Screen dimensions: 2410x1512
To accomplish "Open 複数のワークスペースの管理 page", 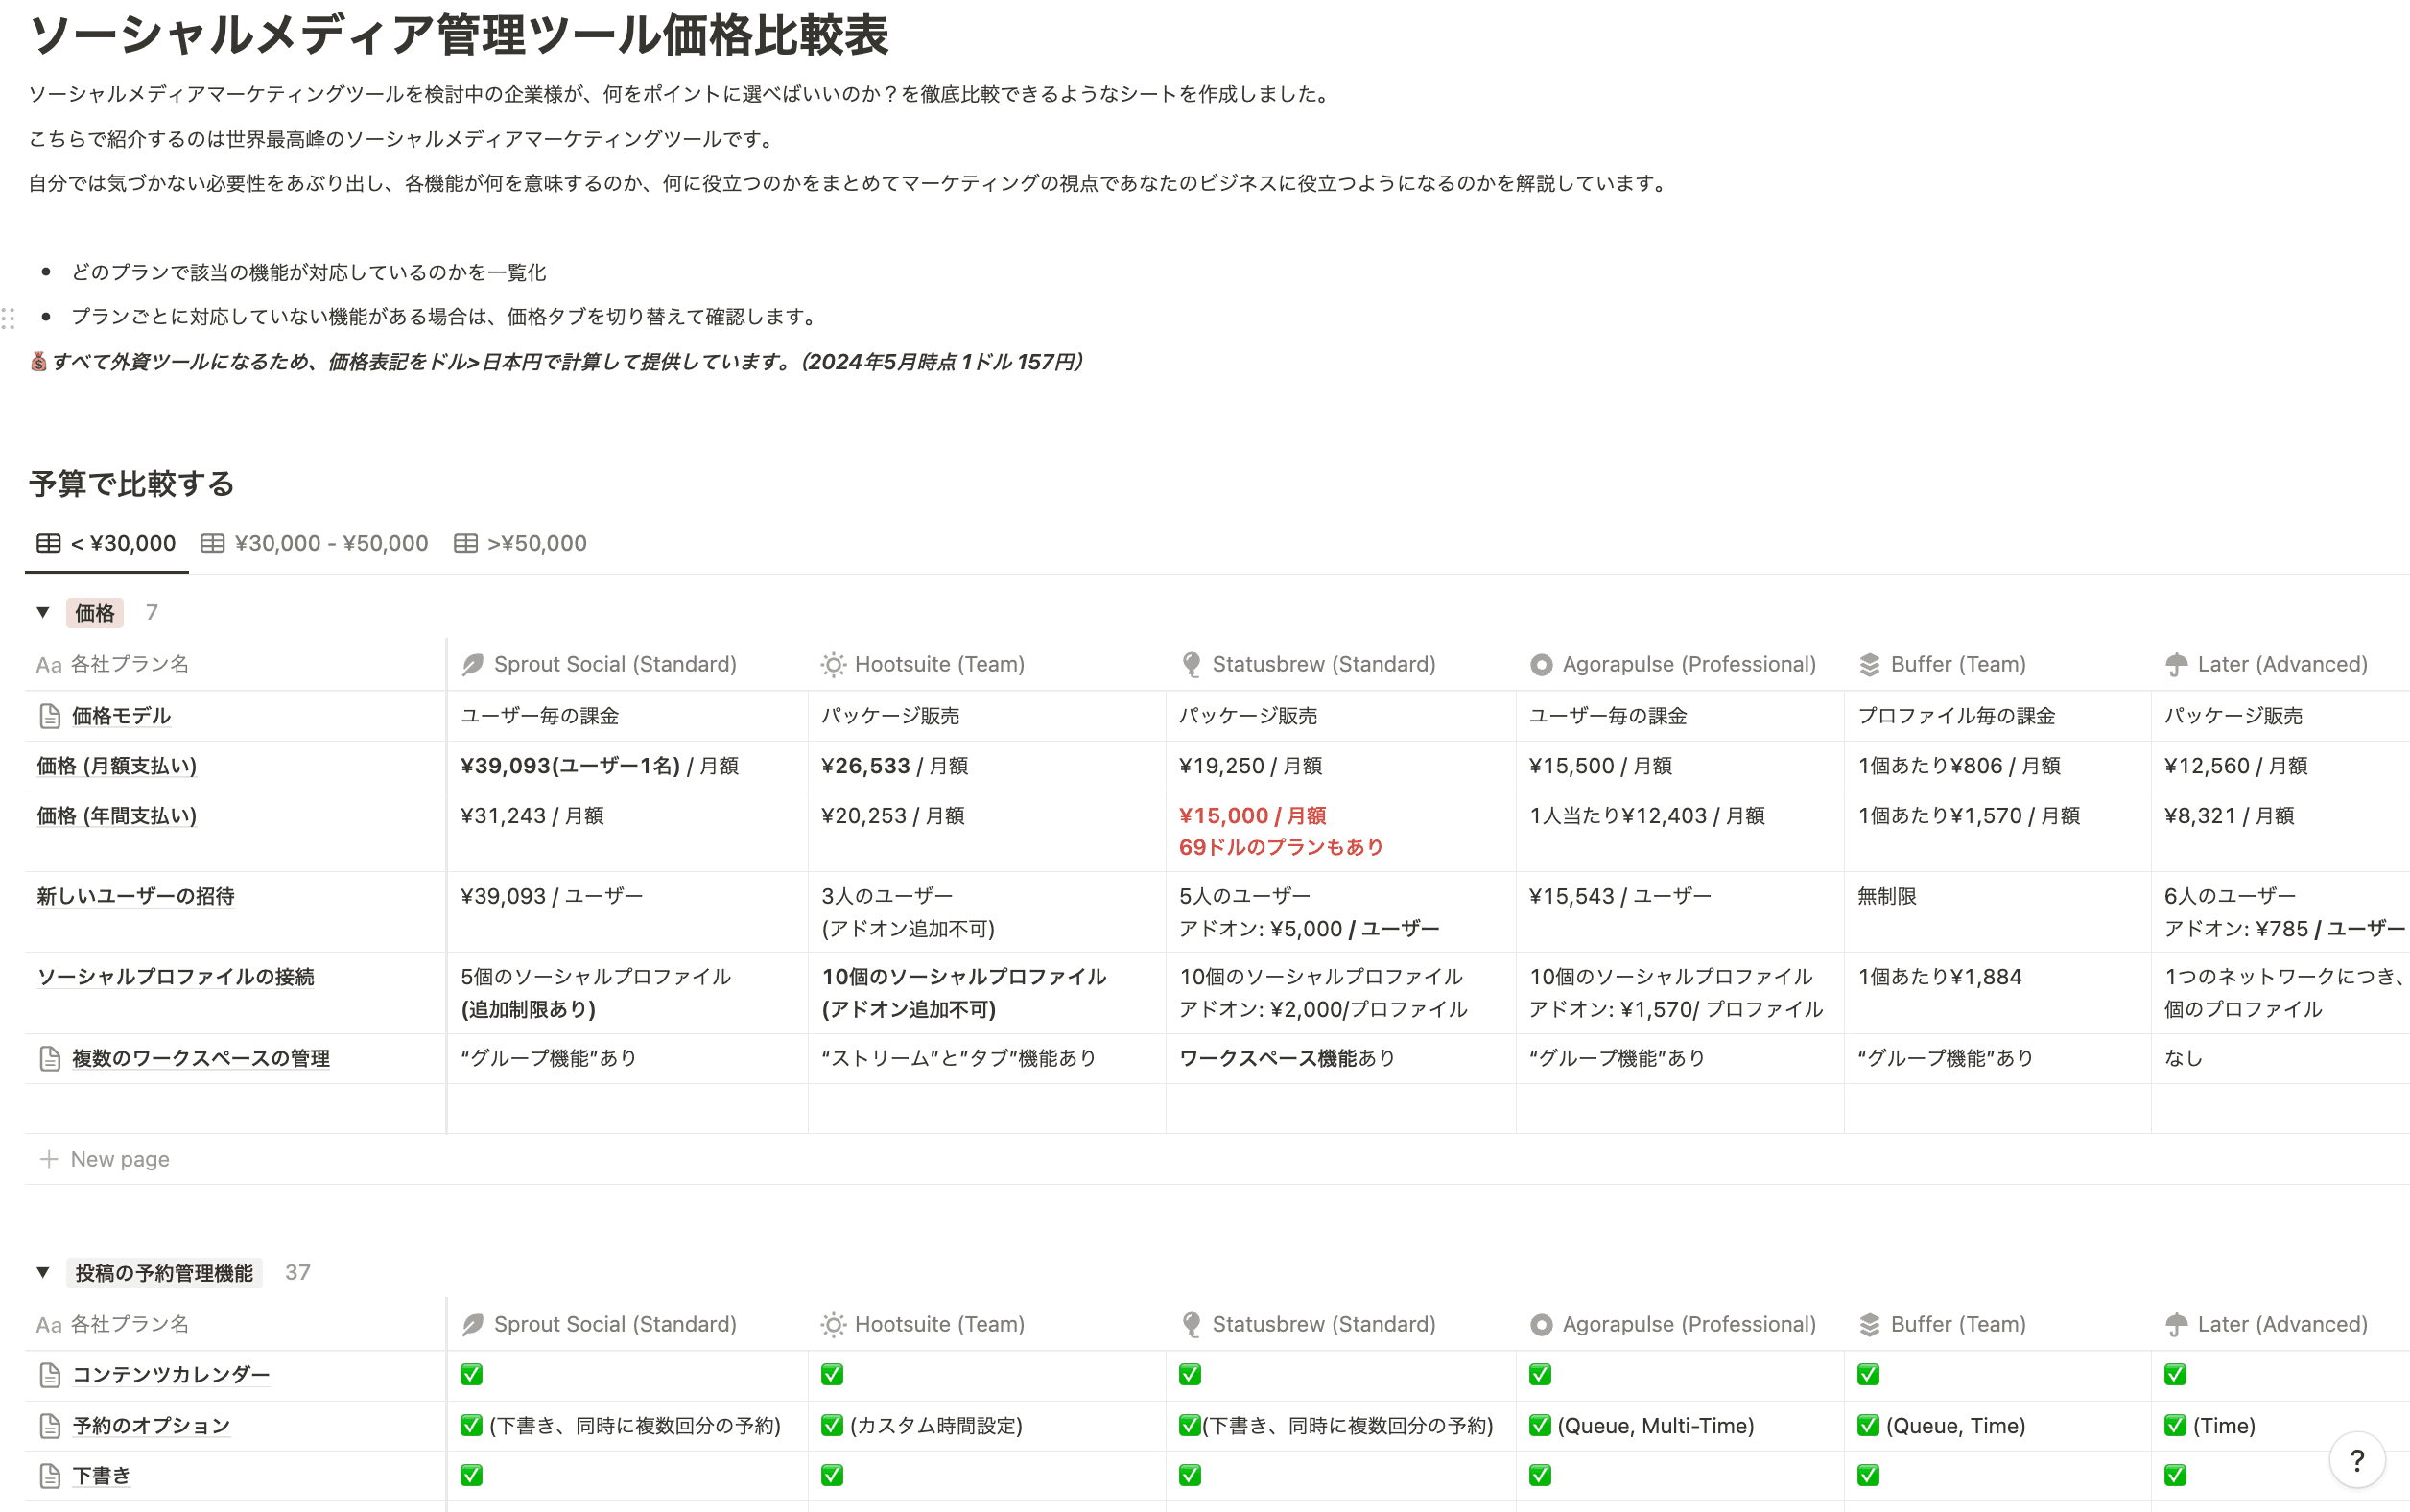I will [200, 1058].
